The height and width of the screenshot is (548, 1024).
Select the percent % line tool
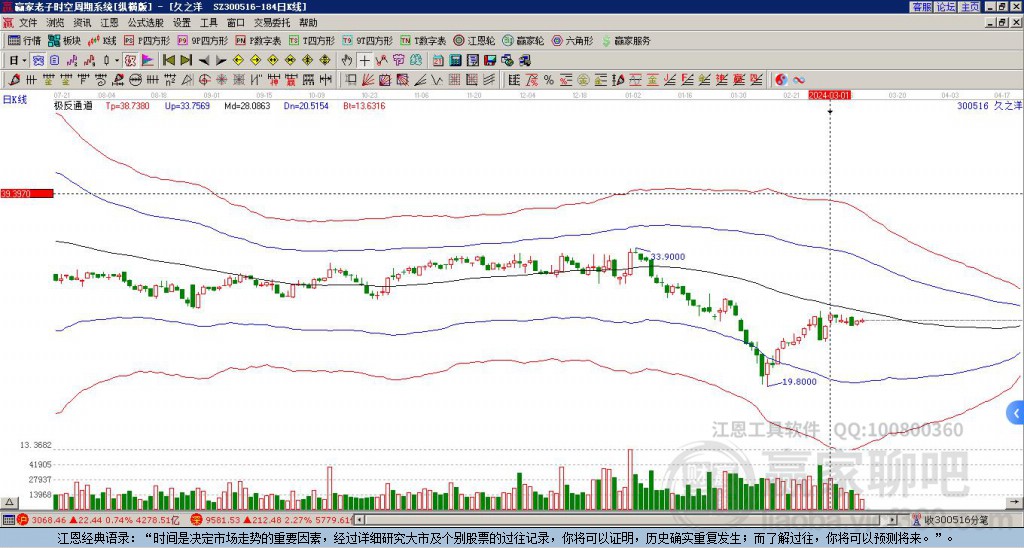[549, 80]
